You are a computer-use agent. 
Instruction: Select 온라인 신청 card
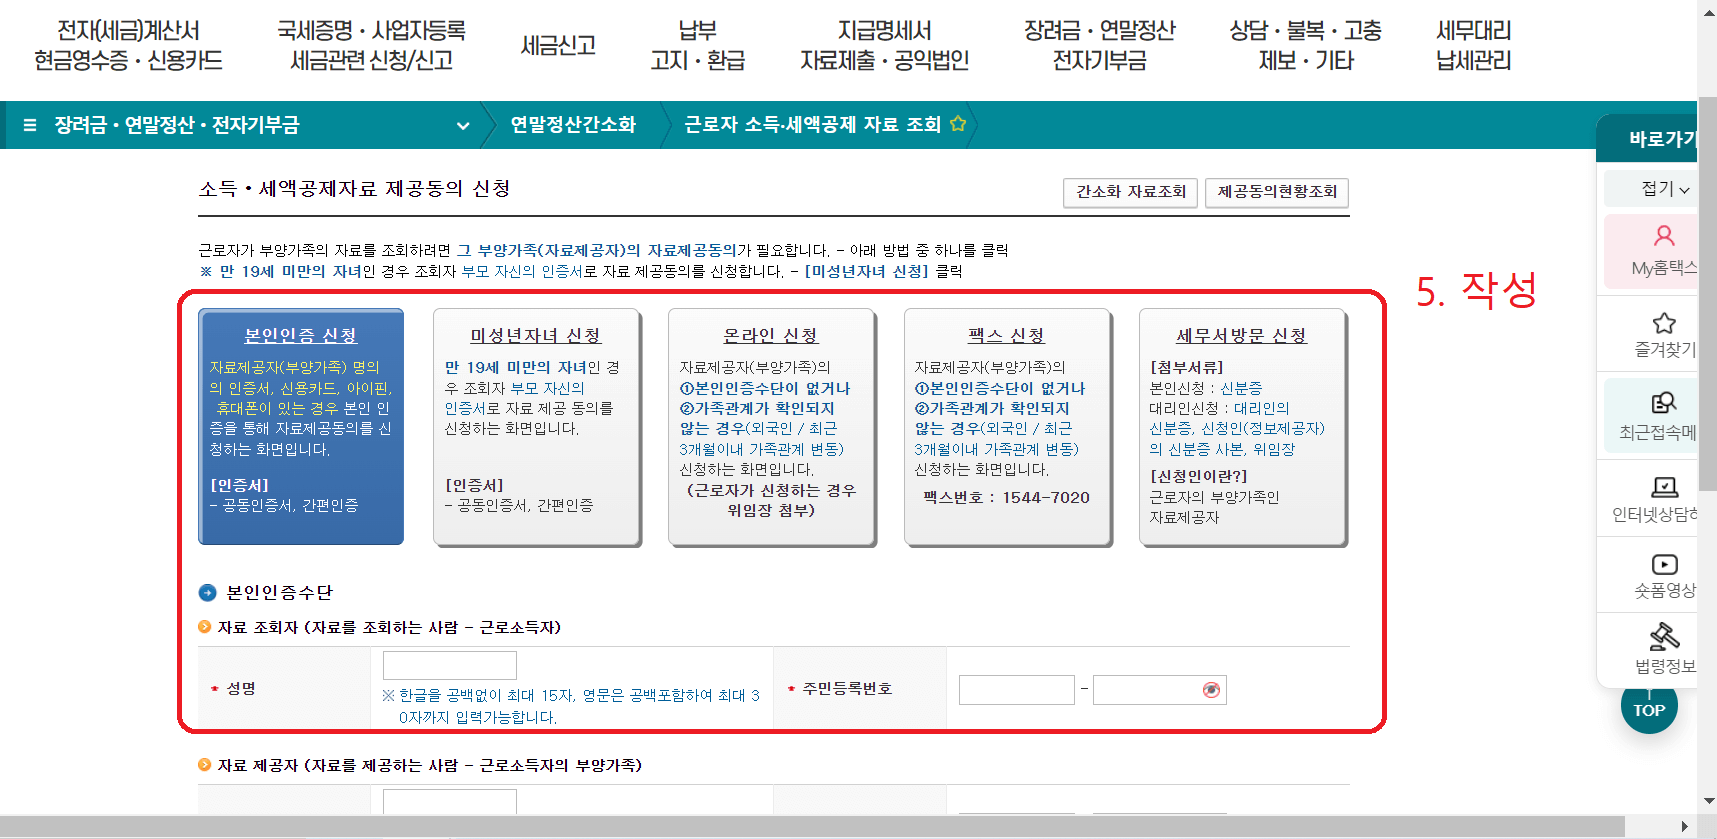point(771,427)
